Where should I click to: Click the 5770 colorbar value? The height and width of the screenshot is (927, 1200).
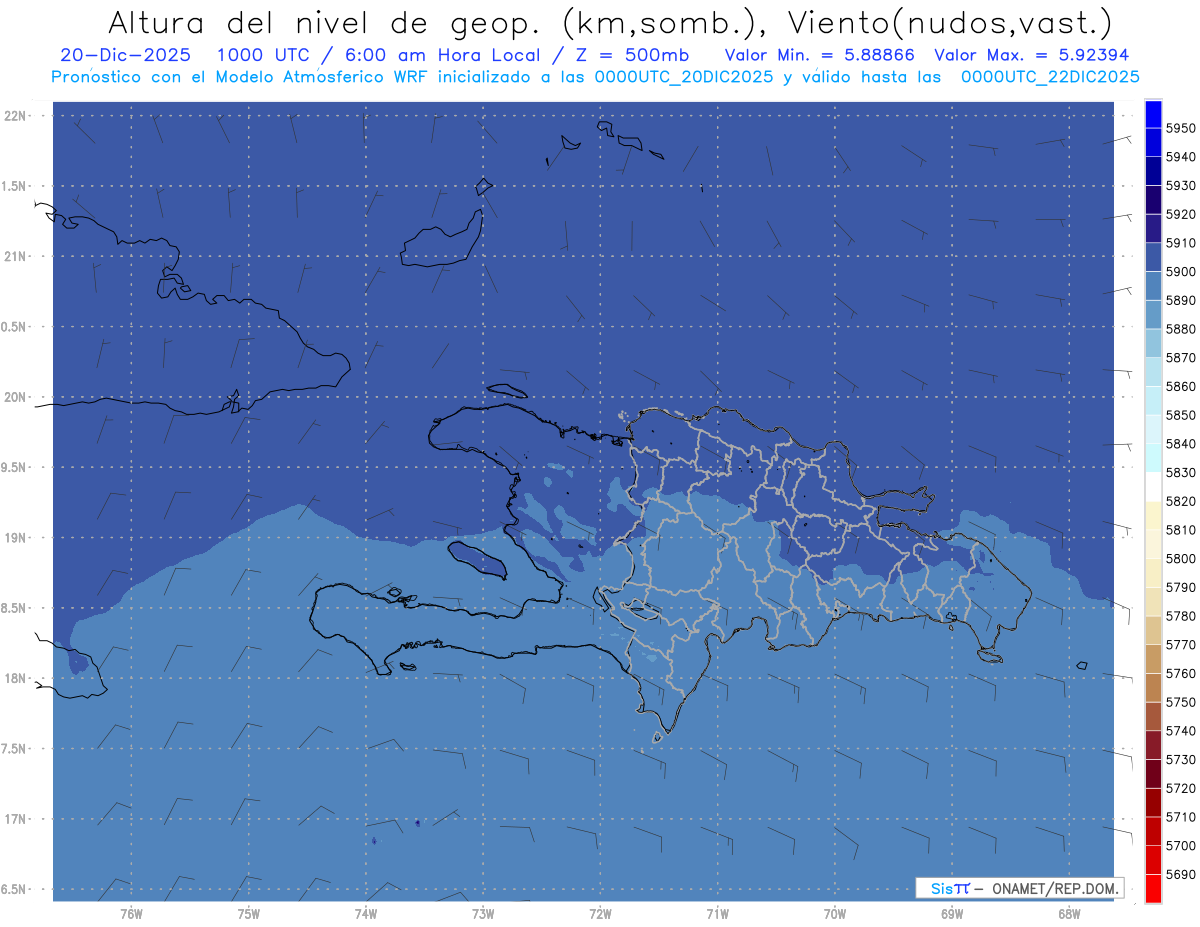pyautogui.click(x=1180, y=645)
